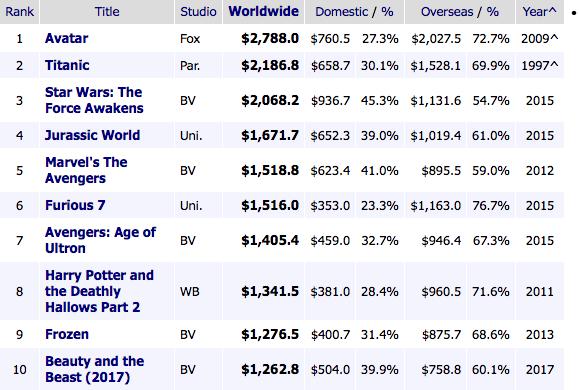This screenshot has width=579, height=390.
Task: Open the Frozen movie link
Action: pyautogui.click(x=67, y=334)
